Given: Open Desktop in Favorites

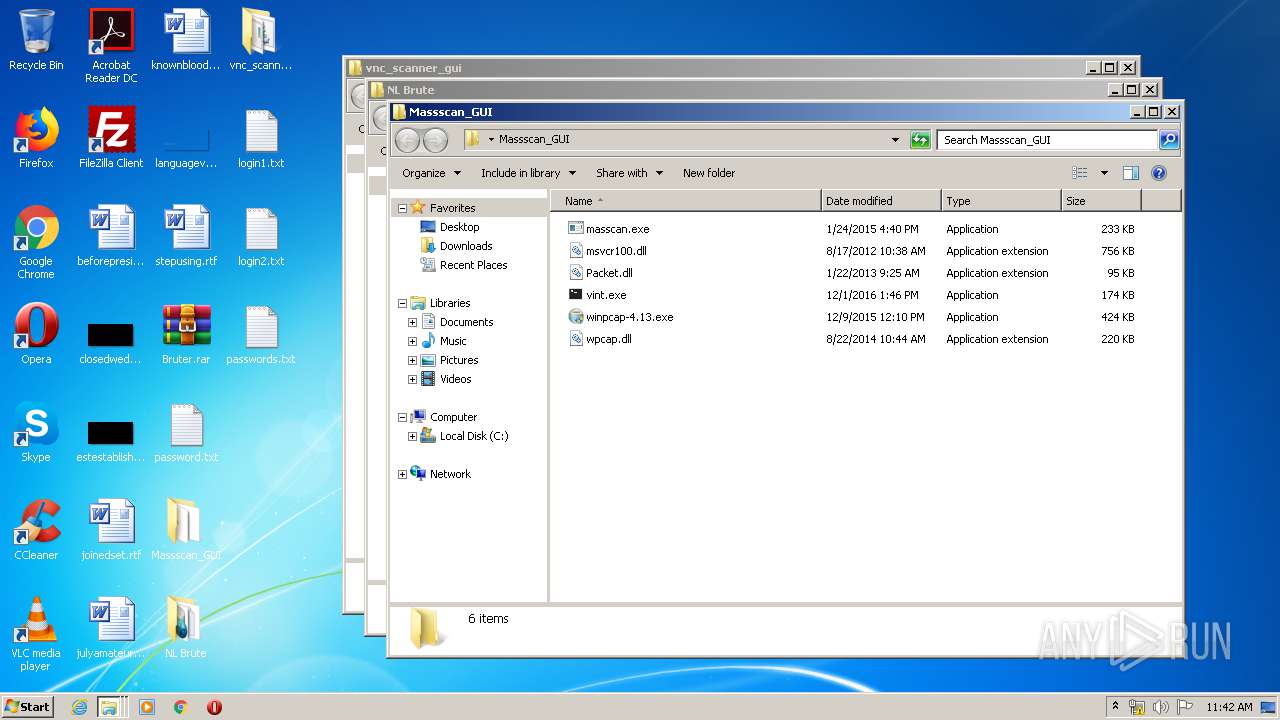Looking at the screenshot, I should coord(459,227).
